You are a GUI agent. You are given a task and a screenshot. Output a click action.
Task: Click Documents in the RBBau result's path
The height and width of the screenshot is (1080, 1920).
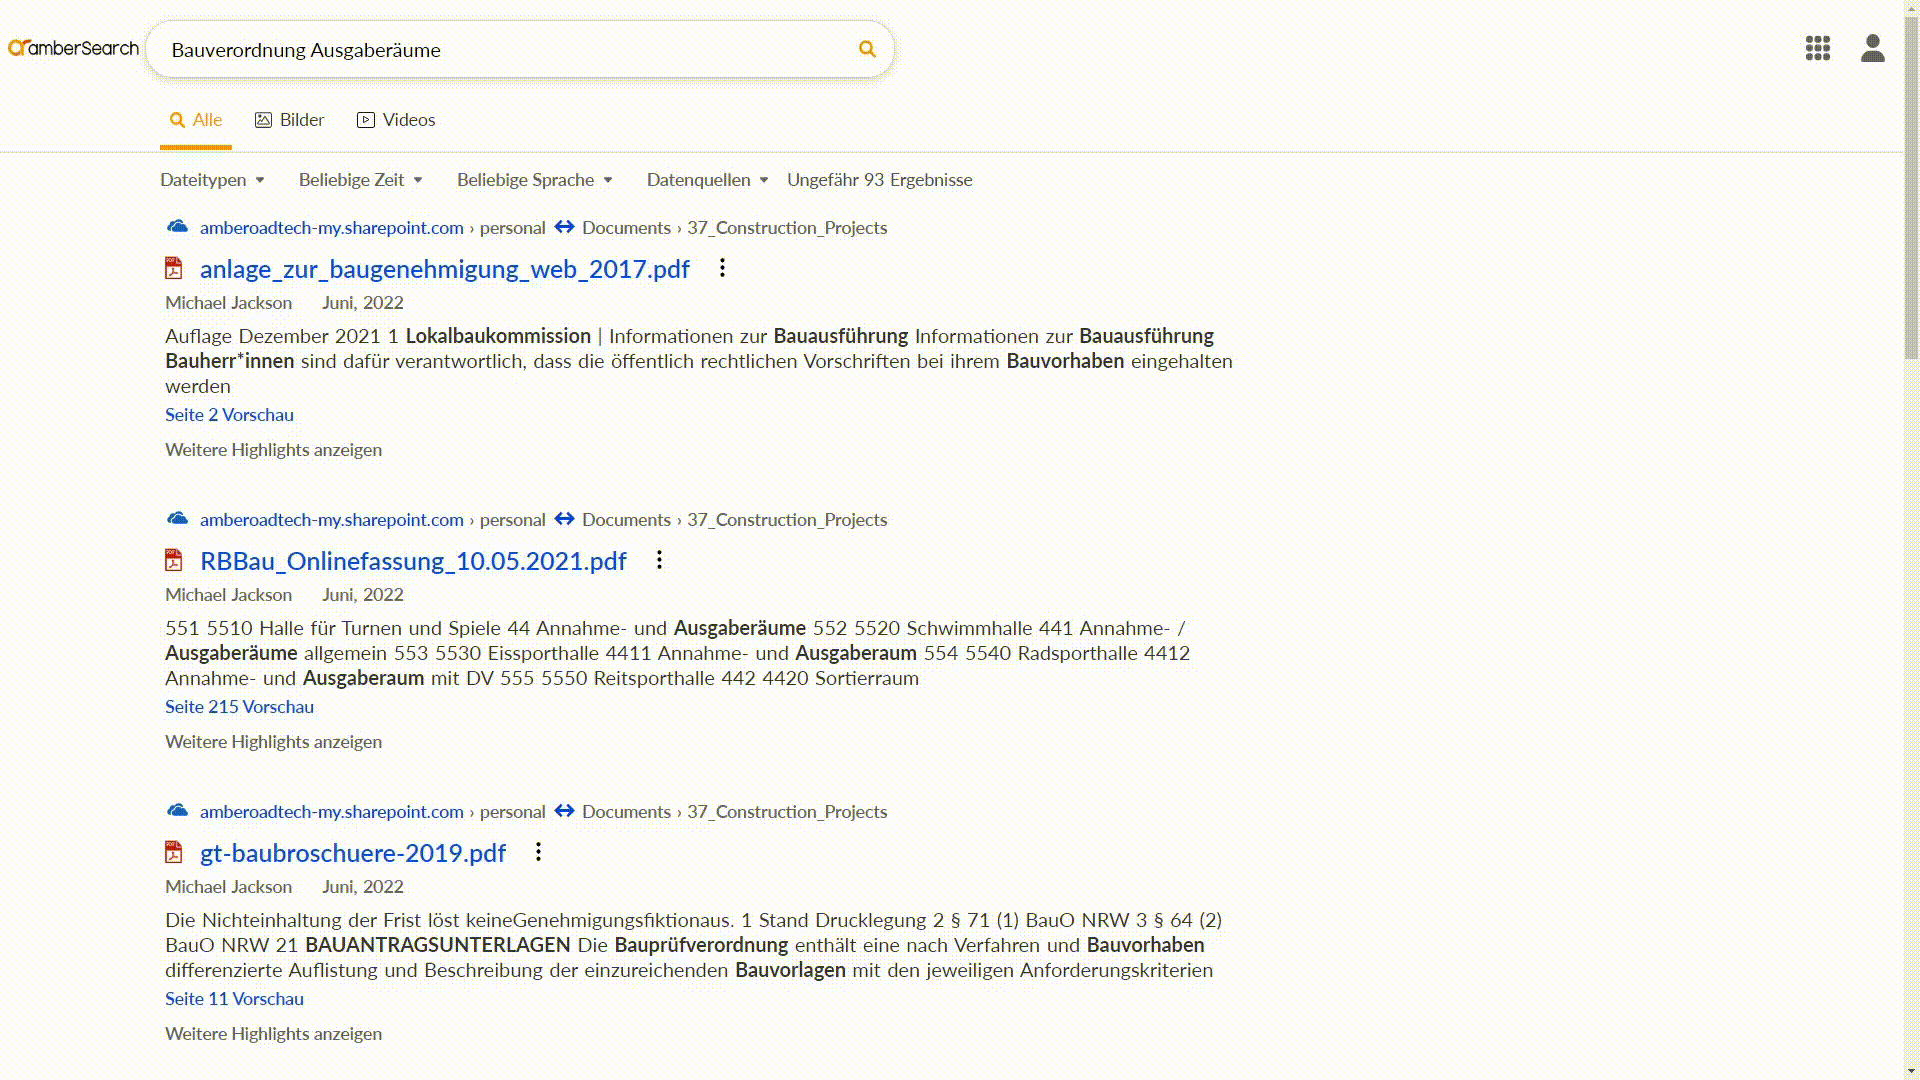(626, 519)
